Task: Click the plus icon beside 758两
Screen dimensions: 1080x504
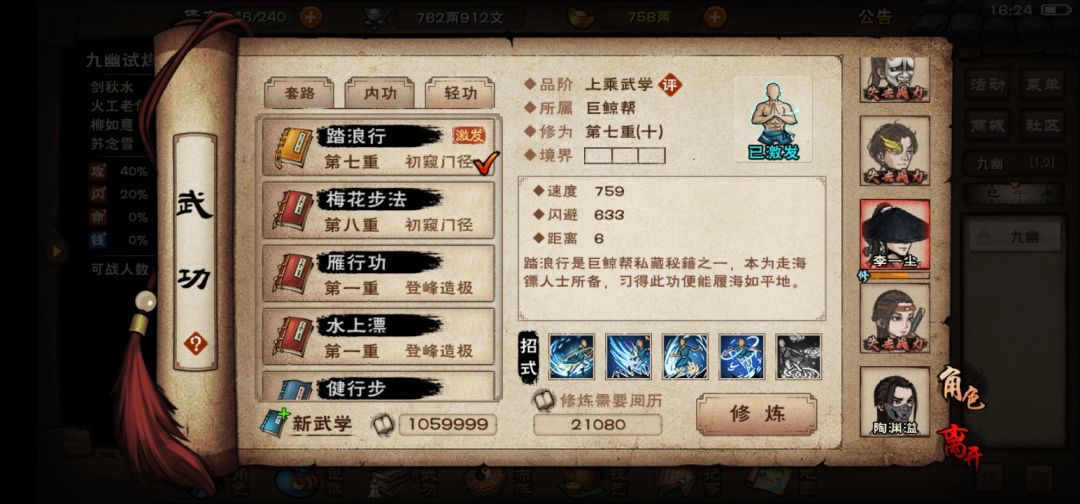Action: point(716,17)
